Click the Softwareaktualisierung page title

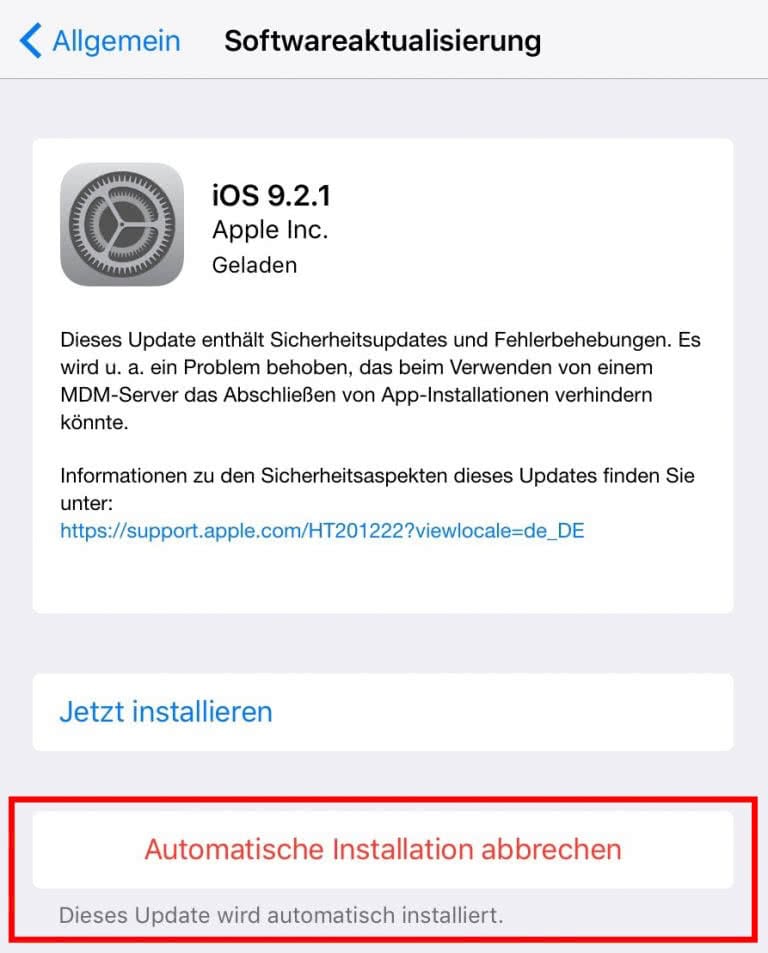[x=382, y=41]
